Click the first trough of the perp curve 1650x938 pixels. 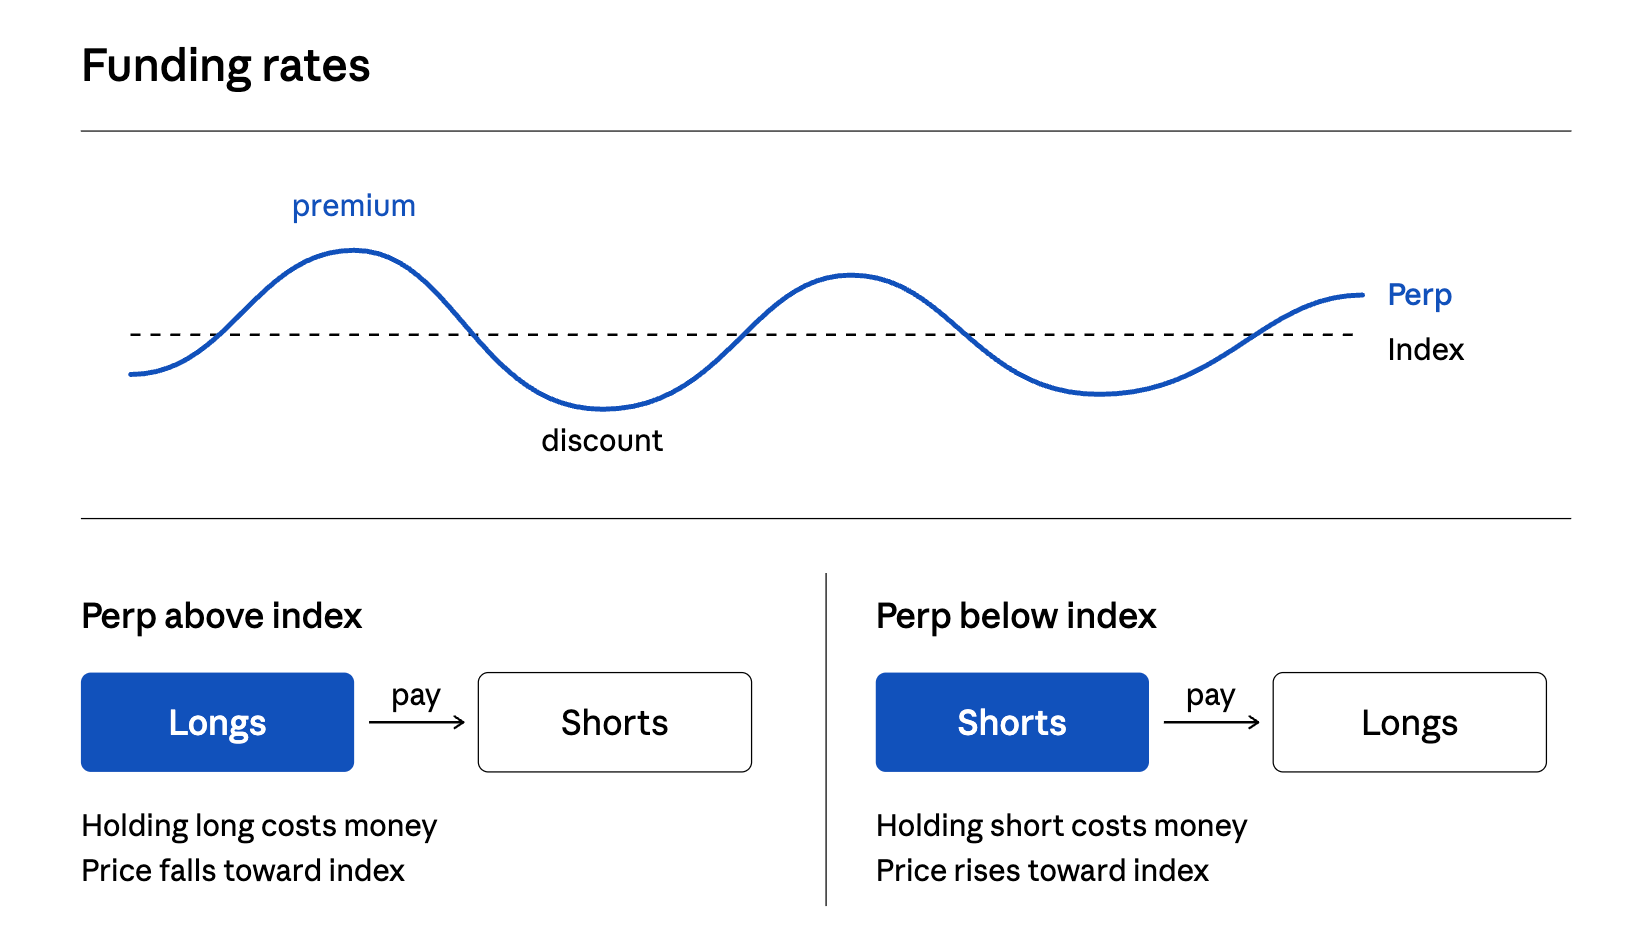point(603,408)
